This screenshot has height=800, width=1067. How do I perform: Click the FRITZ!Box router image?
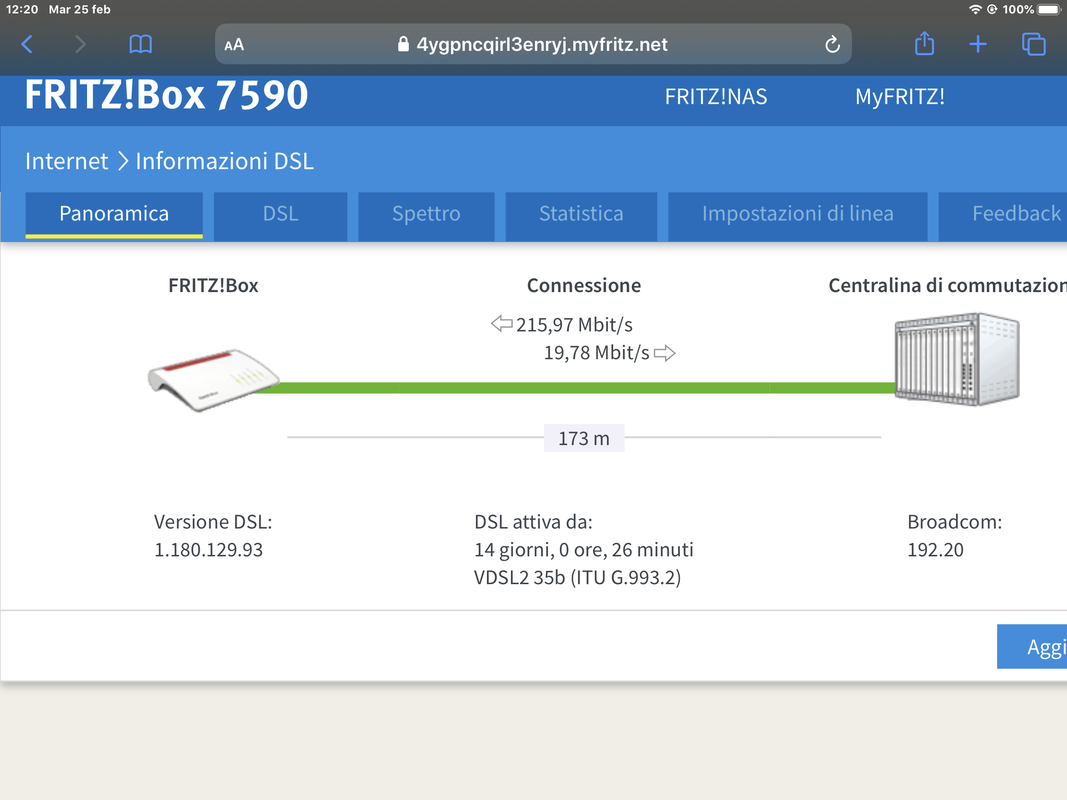[x=213, y=380]
